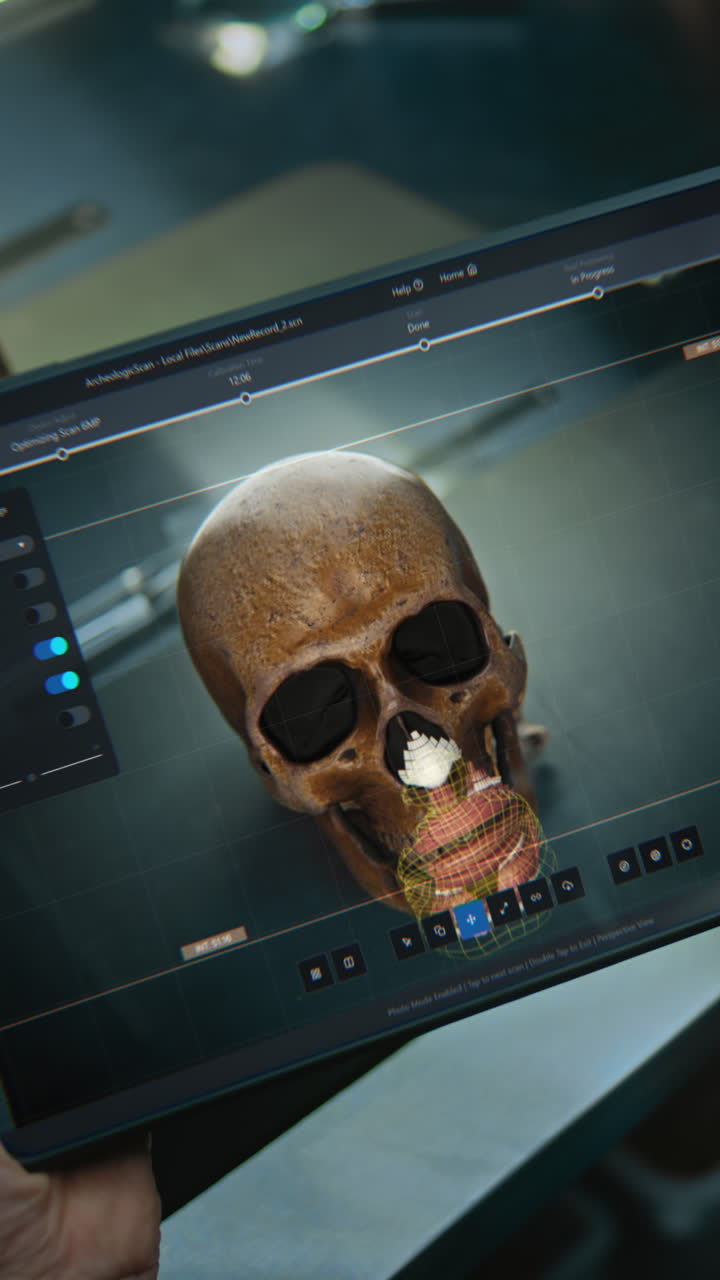
Task: Go to Home in the top bar
Action: [x=458, y=273]
